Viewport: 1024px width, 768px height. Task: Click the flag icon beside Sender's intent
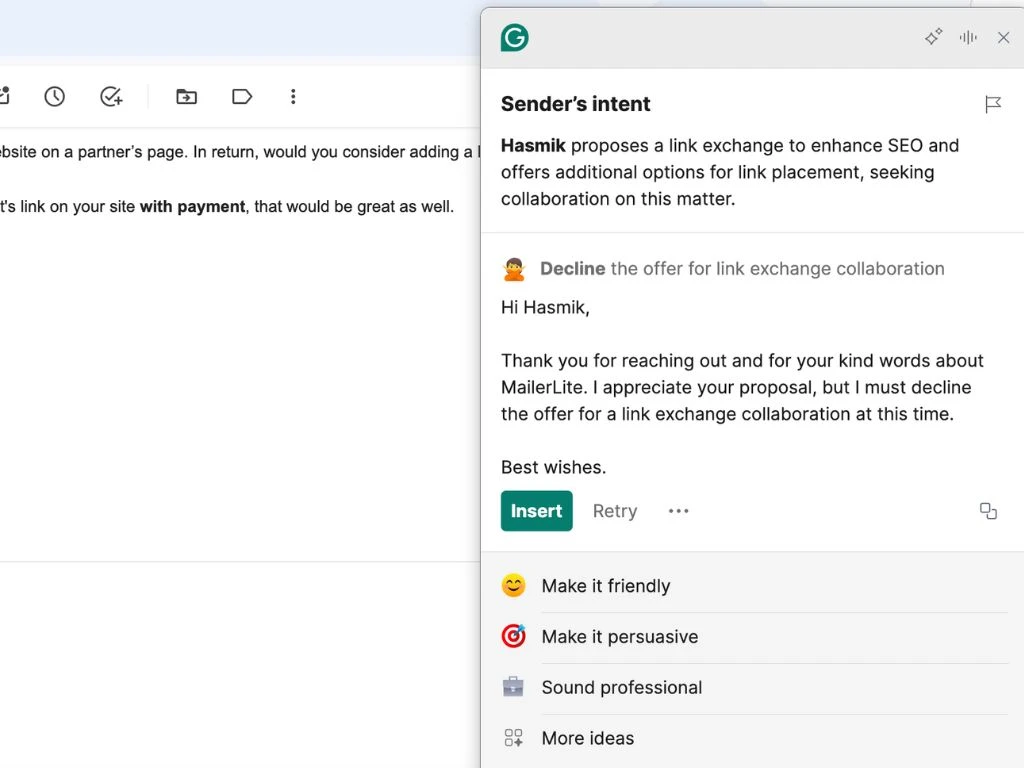[x=992, y=104]
